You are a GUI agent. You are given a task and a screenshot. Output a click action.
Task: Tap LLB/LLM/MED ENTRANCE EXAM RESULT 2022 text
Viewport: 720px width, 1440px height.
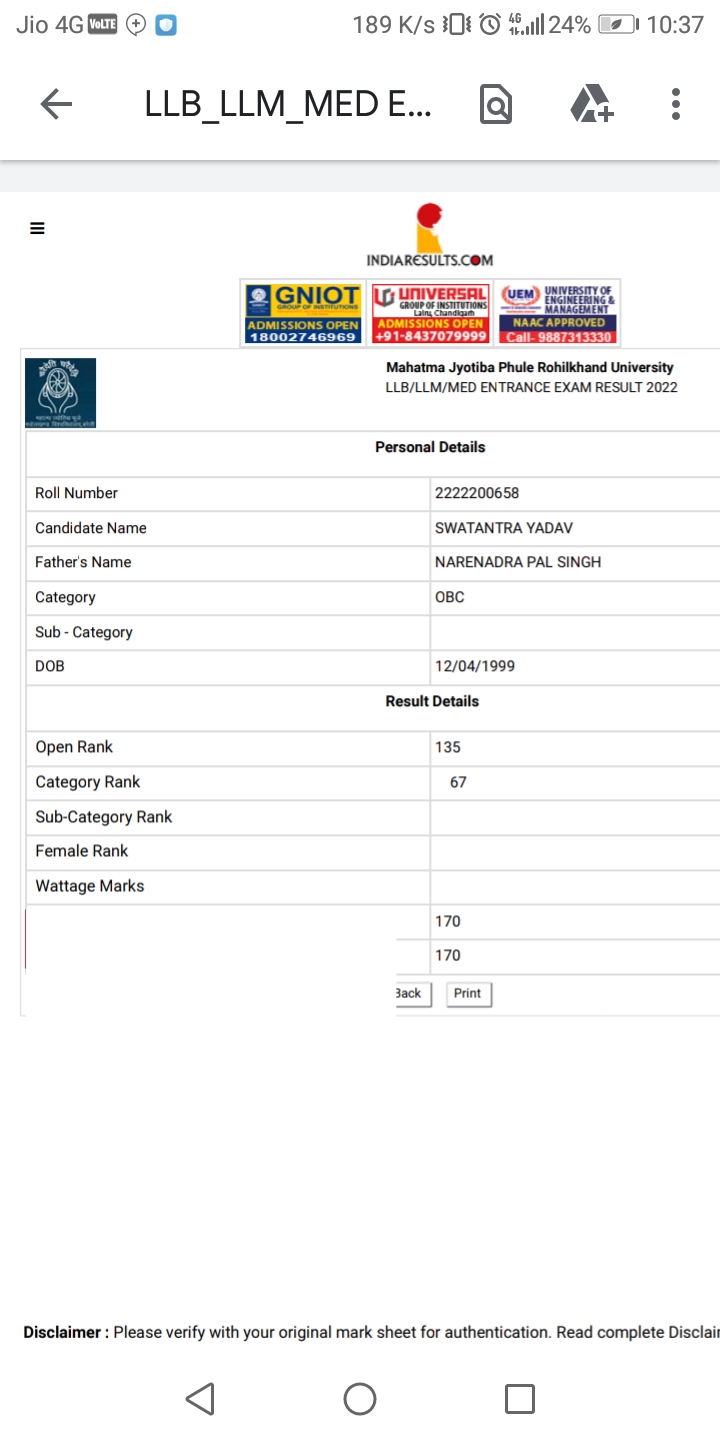531,387
